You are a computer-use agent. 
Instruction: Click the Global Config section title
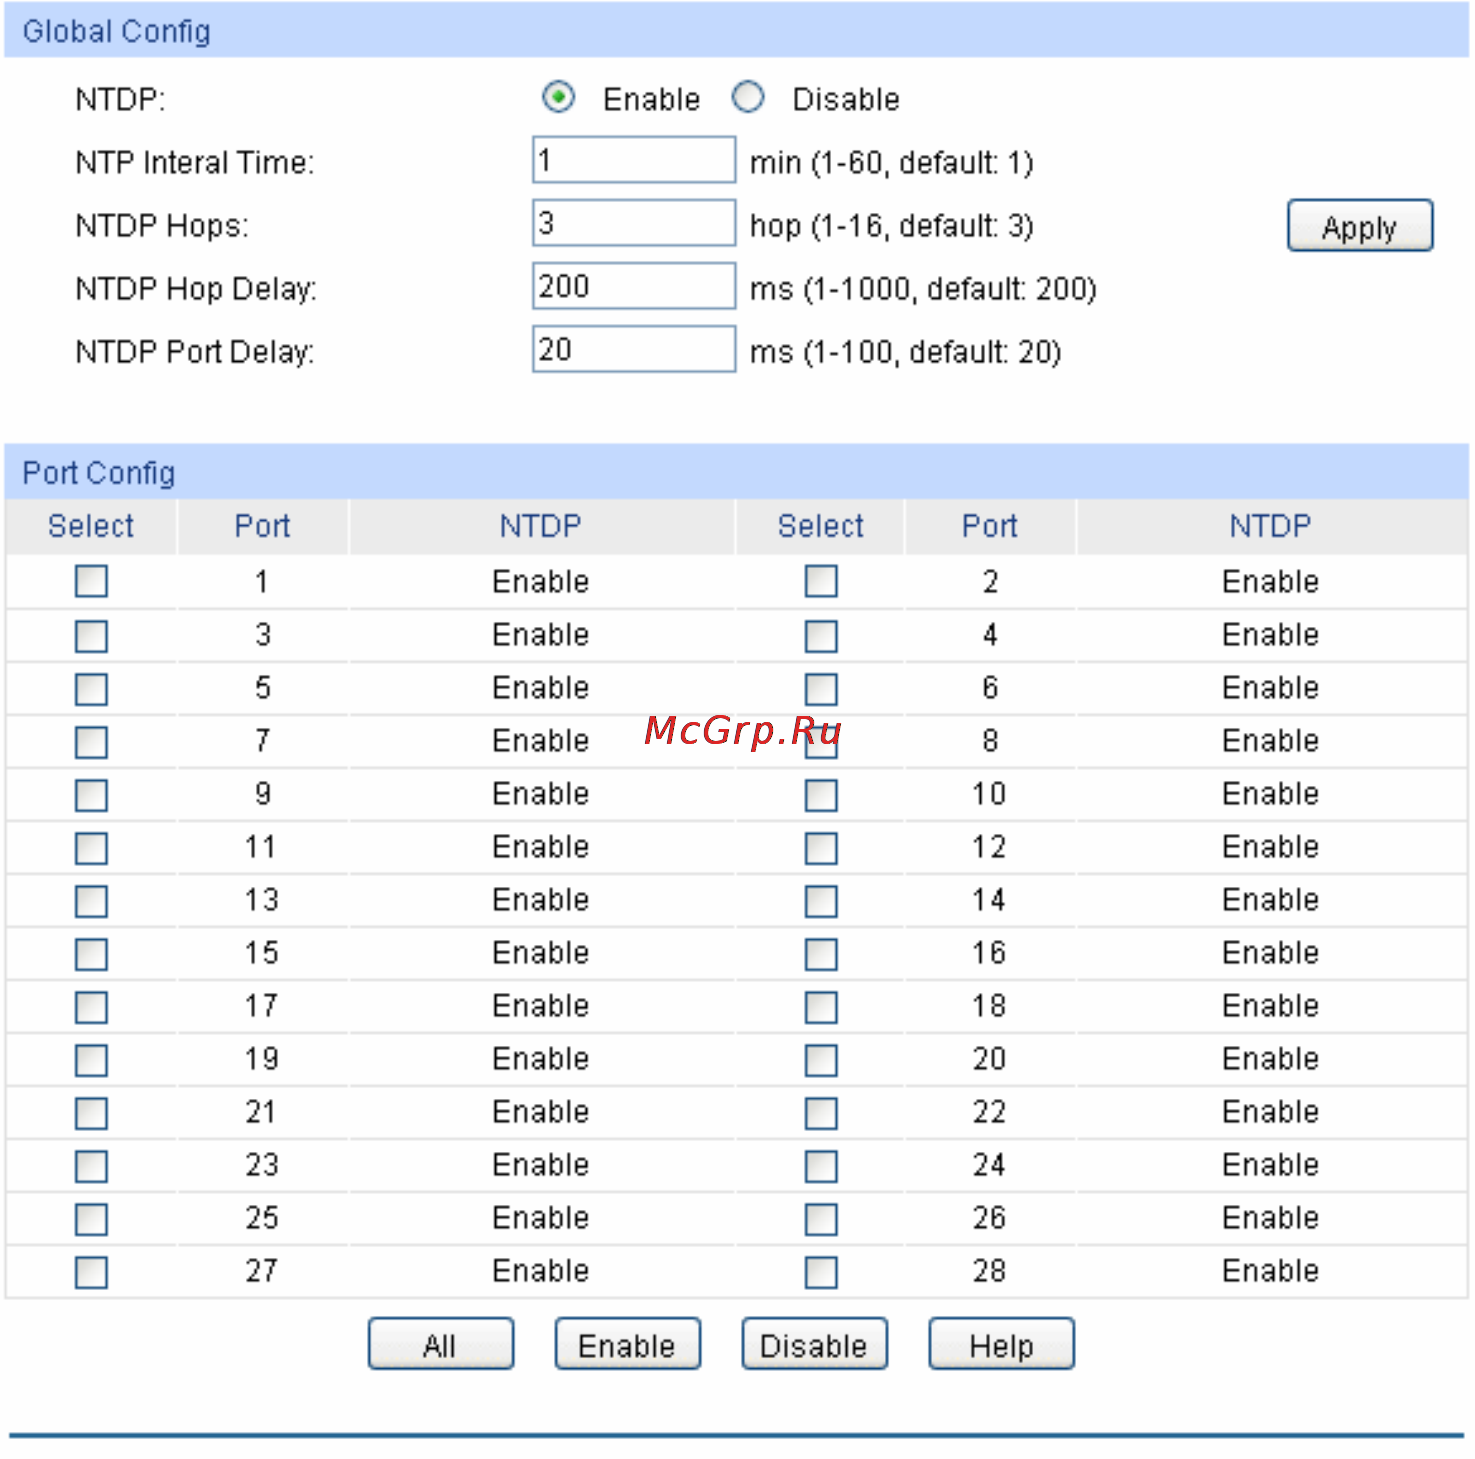tap(116, 31)
